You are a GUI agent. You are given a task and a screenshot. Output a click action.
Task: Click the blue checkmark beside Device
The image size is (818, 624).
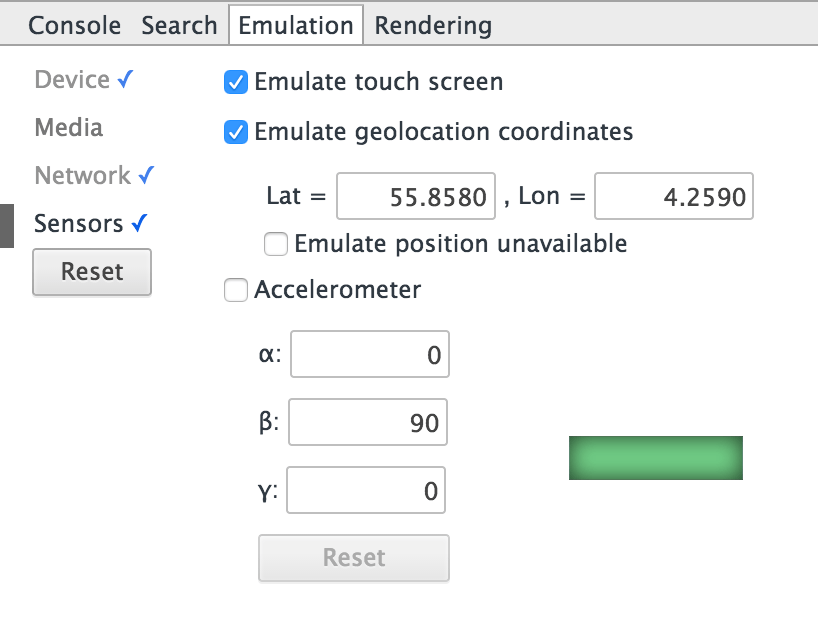[x=125, y=79]
